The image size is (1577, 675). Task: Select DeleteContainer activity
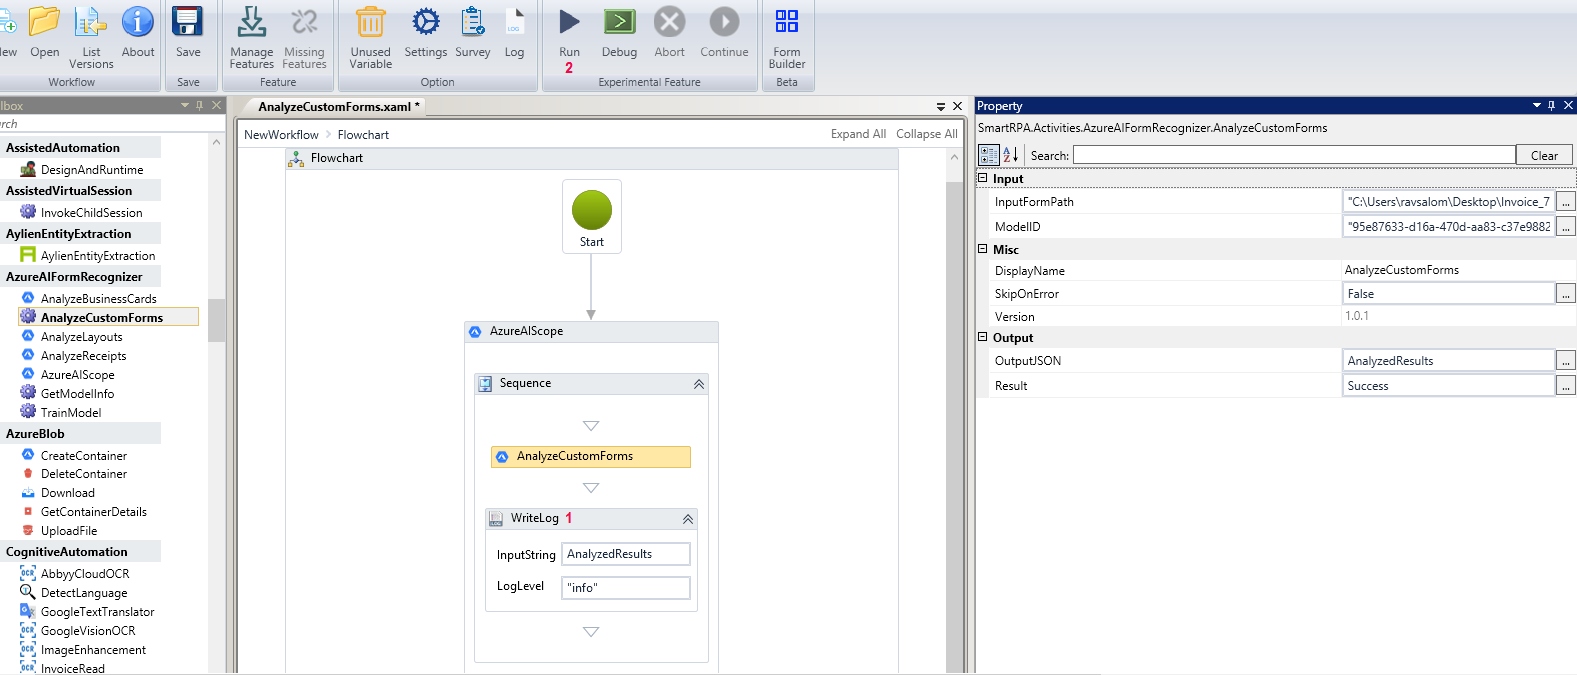pyautogui.click(x=84, y=474)
